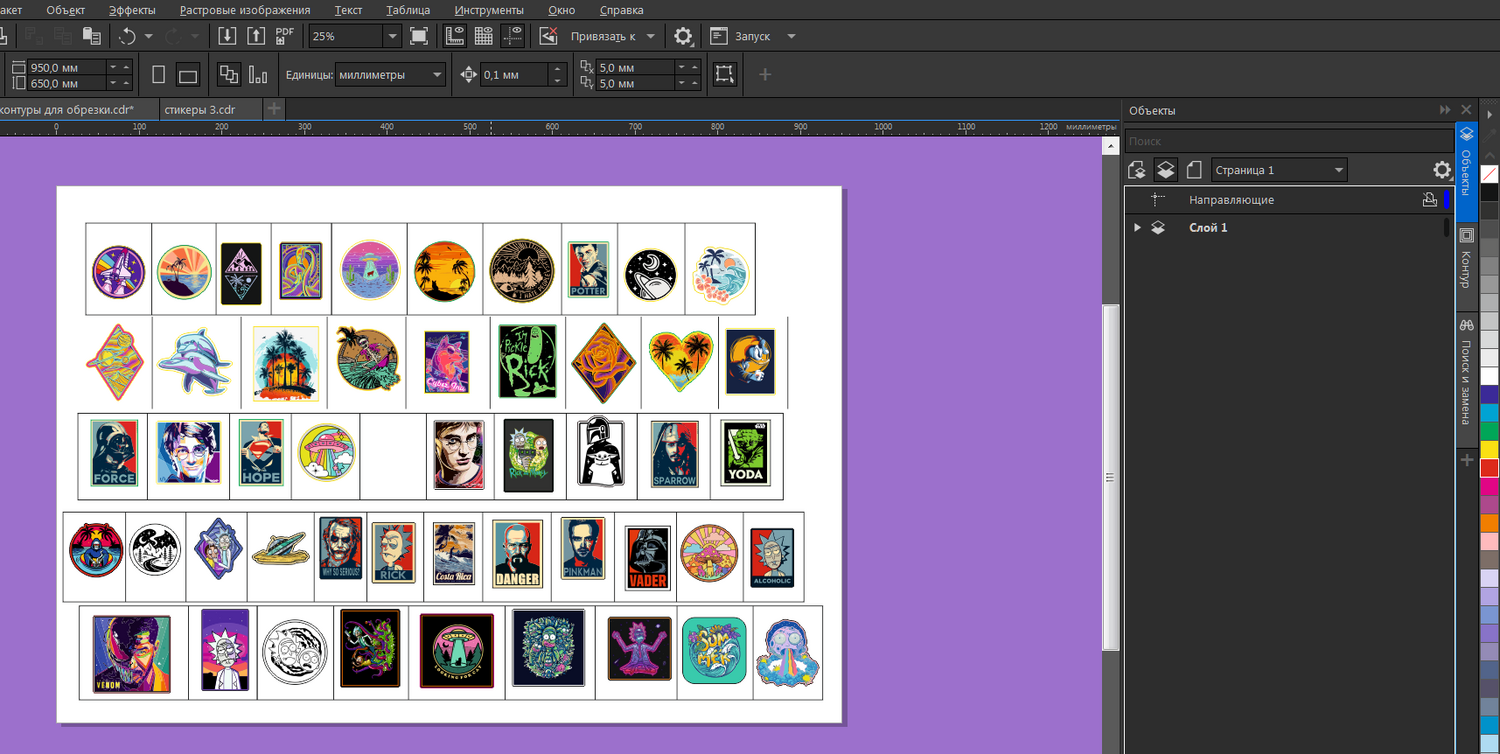Open the Окно menu
This screenshot has height=754, width=1500.
562,10
